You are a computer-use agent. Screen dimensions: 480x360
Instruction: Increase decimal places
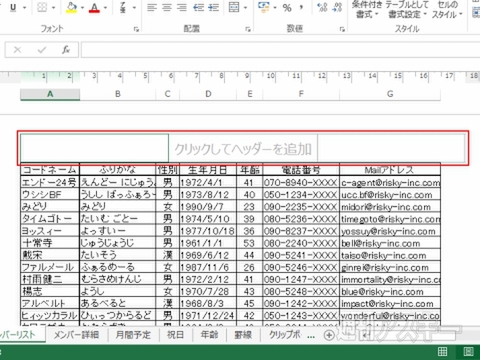click(x=322, y=7)
